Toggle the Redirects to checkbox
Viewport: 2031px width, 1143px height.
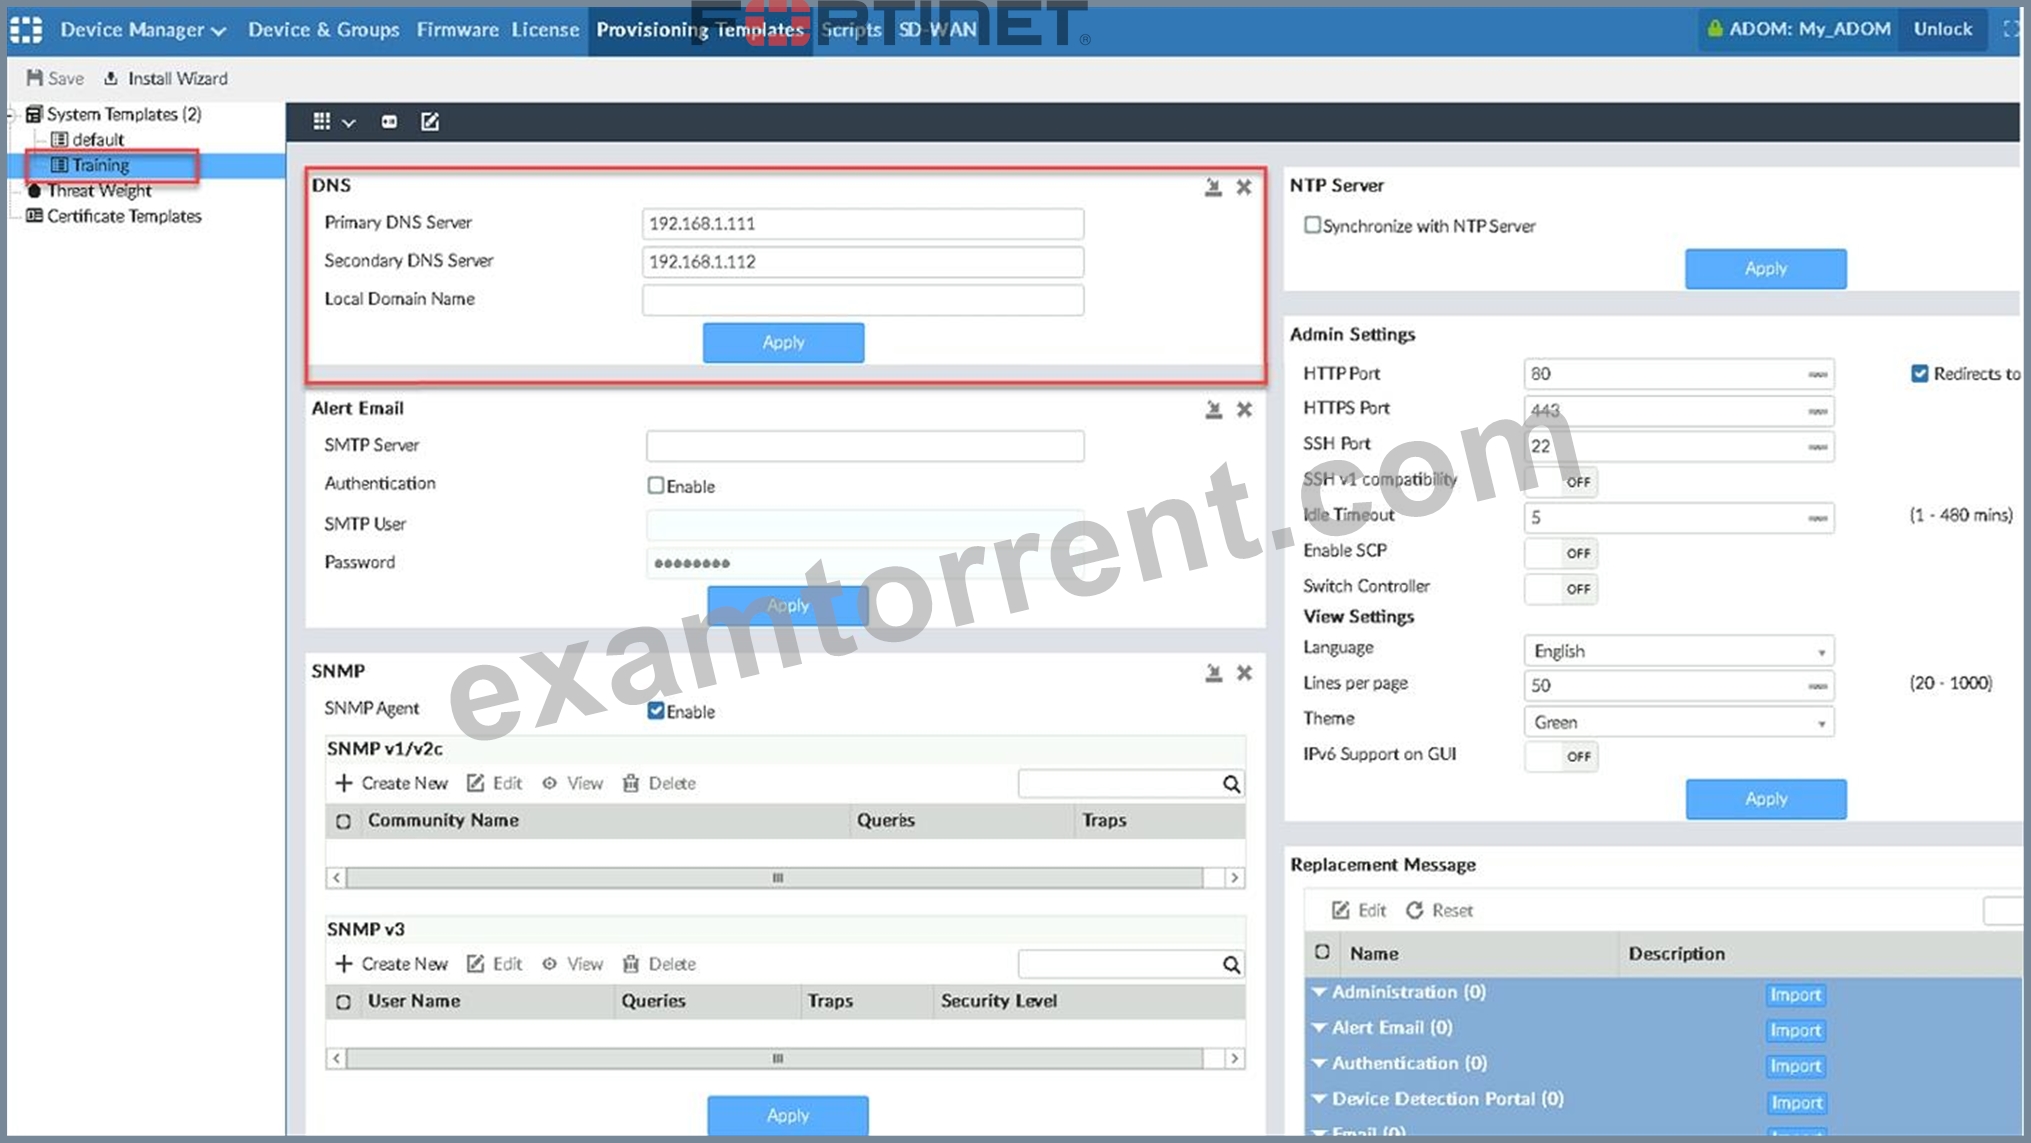(x=1919, y=373)
